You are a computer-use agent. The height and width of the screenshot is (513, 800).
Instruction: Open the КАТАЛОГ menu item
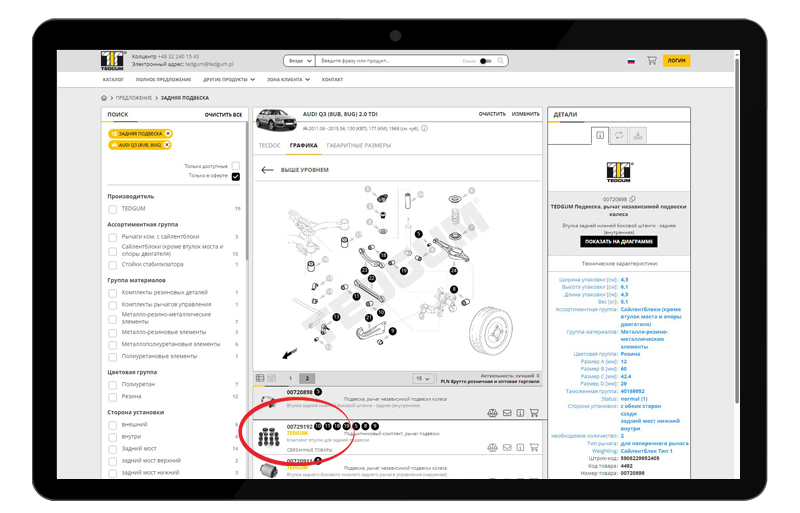[113, 80]
